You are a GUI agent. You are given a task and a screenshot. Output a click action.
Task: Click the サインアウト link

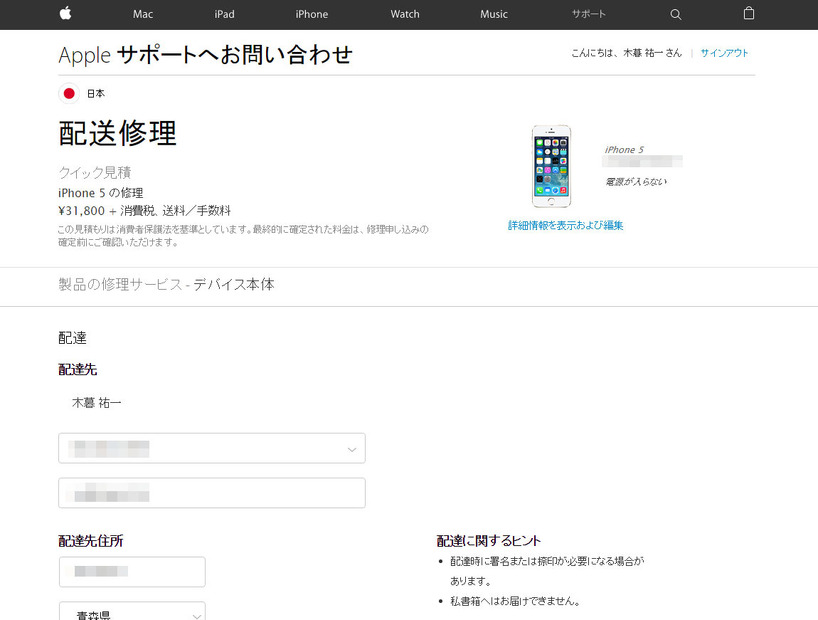(724, 53)
